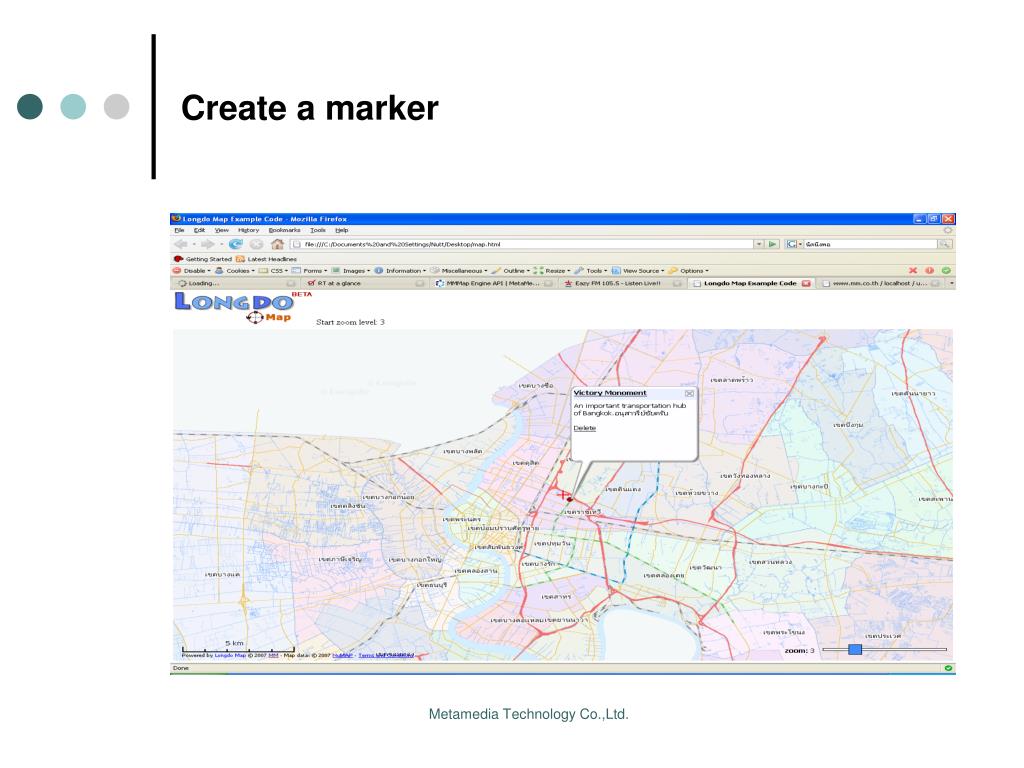This screenshot has height=768, width=1024.
Task: Click the search box field
Action: point(871,244)
